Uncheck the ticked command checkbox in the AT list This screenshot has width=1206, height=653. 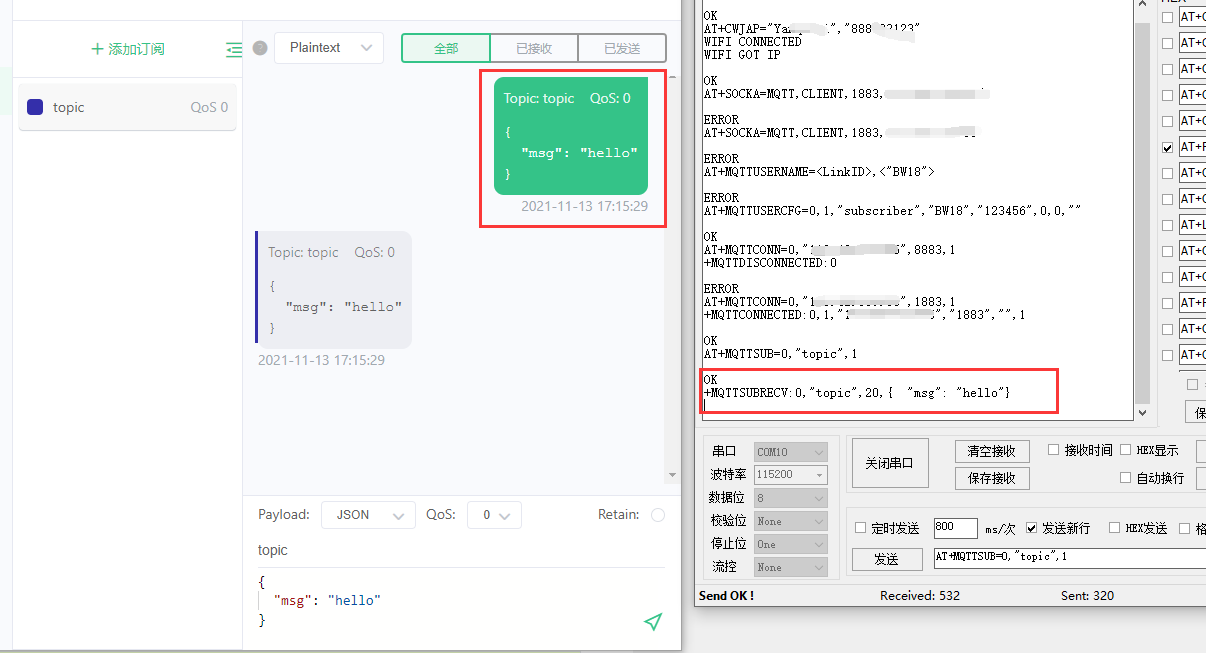[x=1167, y=147]
